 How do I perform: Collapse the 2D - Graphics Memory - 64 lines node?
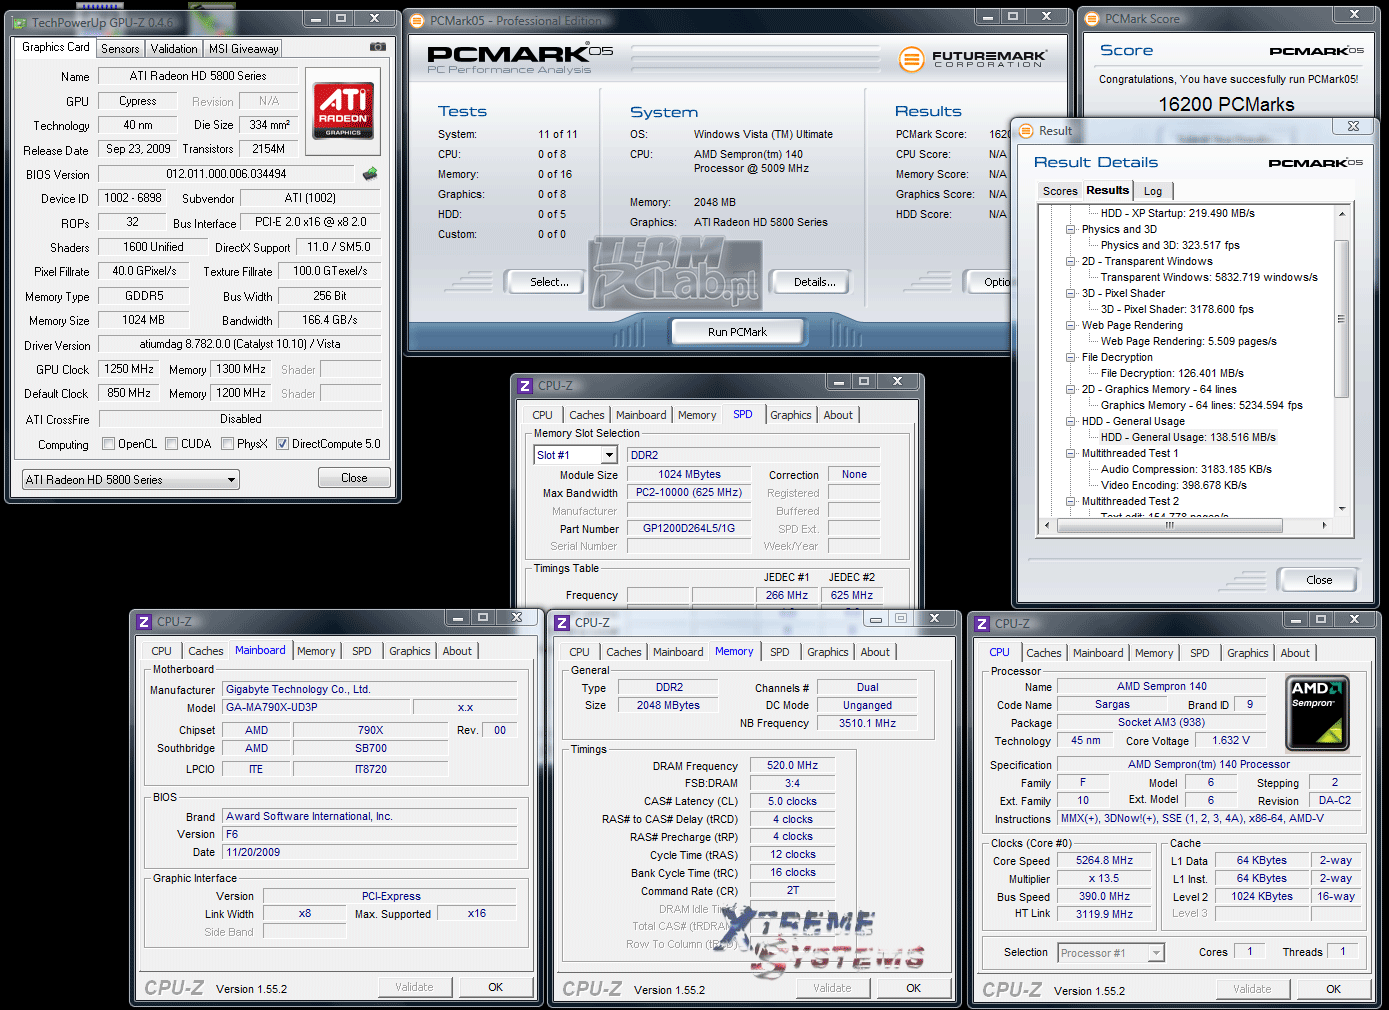(1071, 389)
